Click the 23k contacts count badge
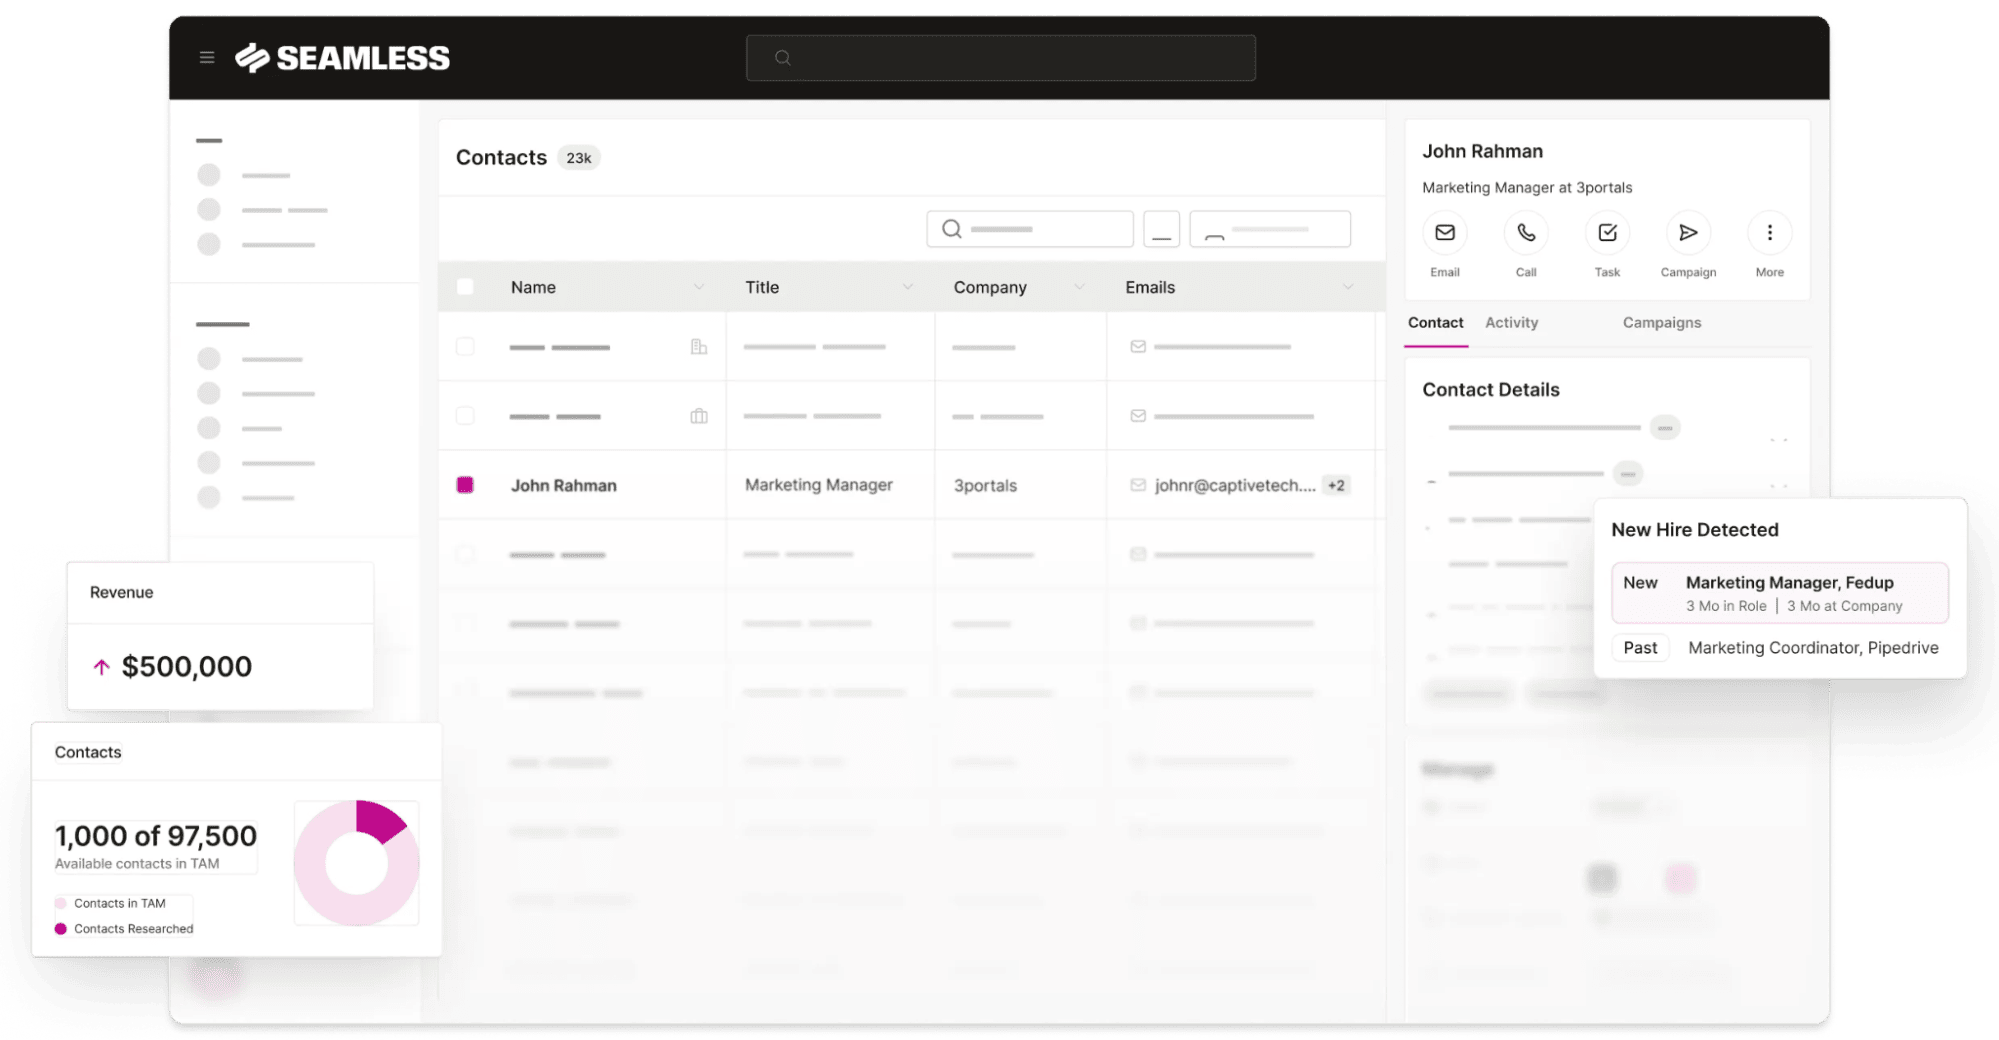This screenshot has height=1040, width=1999. pos(578,158)
